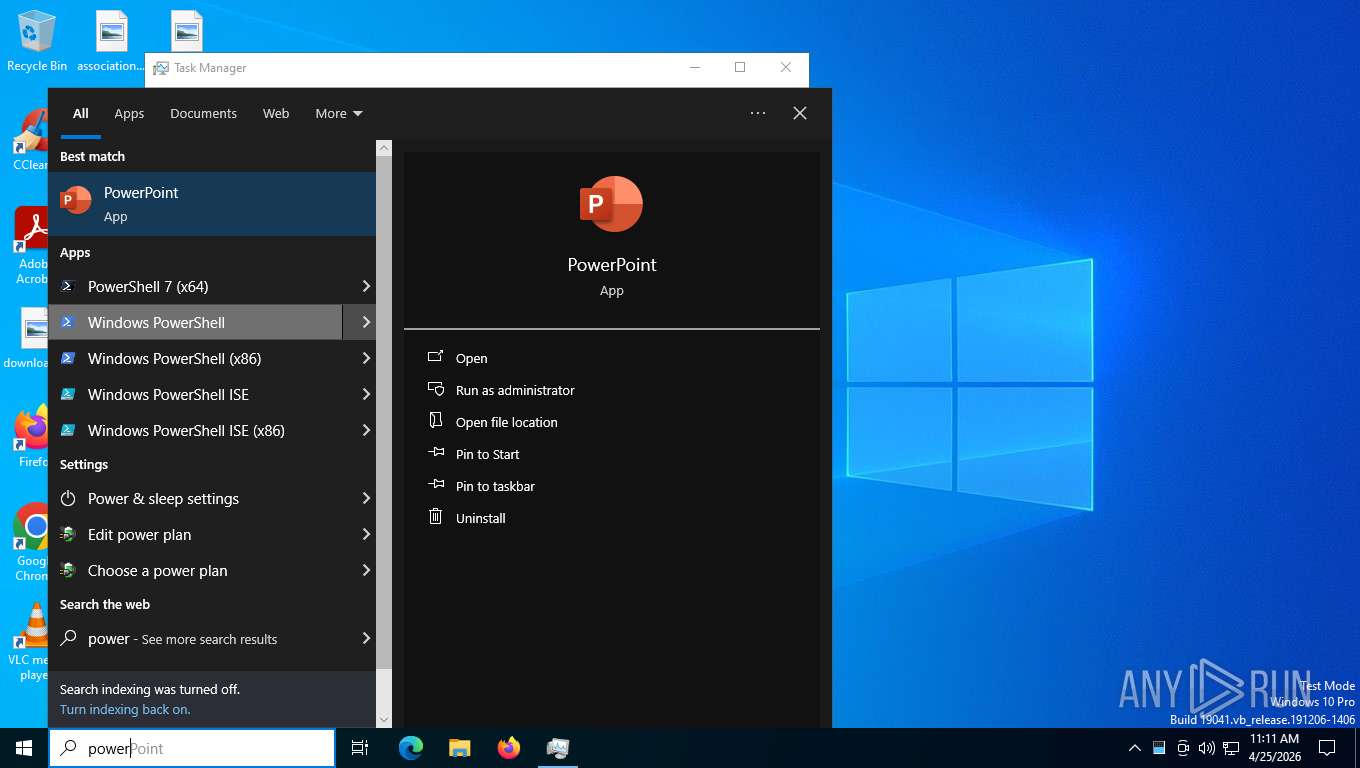Expand the Edit power plan arrow
1360x768 pixels.
pos(366,534)
